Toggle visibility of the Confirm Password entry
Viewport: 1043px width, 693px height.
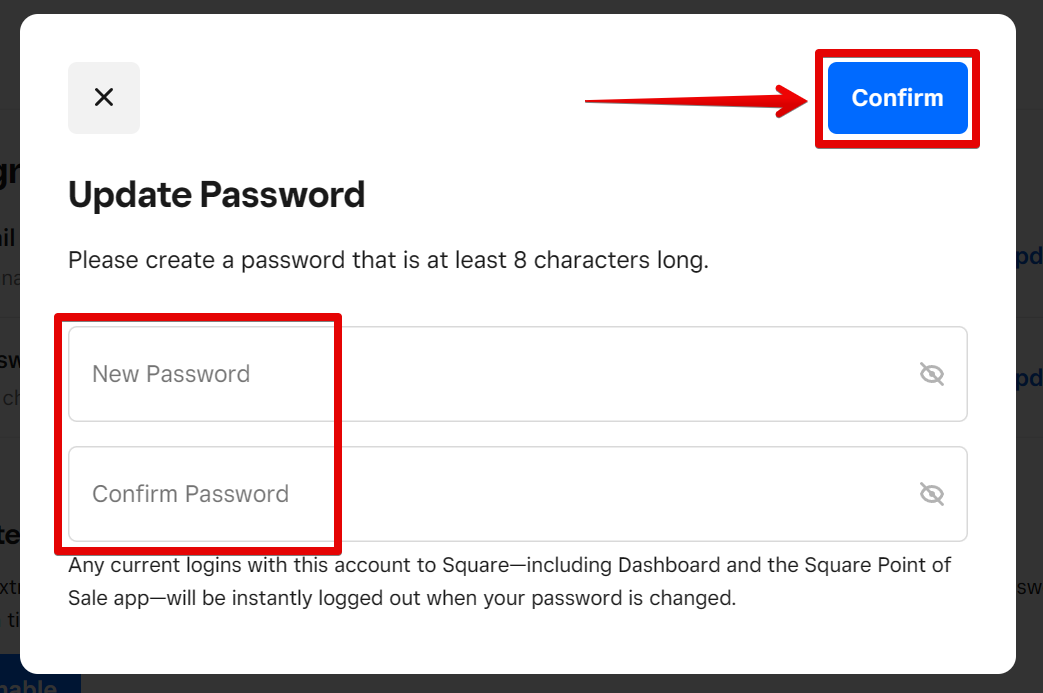(931, 494)
